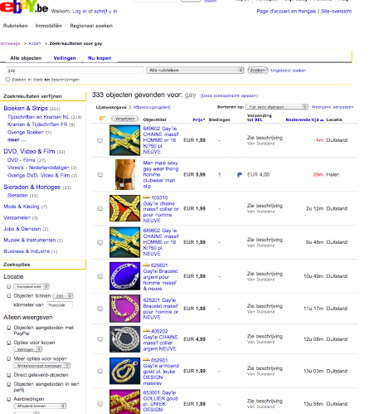Open the 'Site-overzicht' link
369x414 pixels.
click(336, 11)
